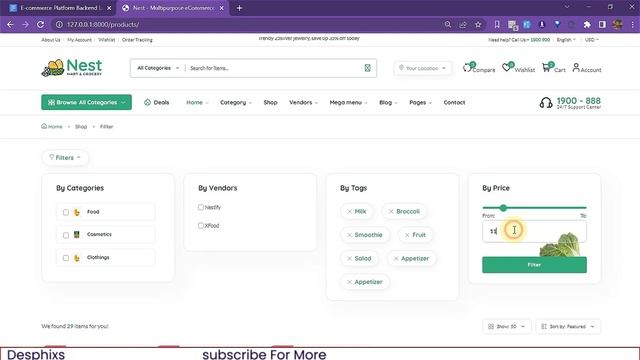This screenshot has width=640, height=360.
Task: Bookmark this page with the star icon
Action: click(x=478, y=24)
